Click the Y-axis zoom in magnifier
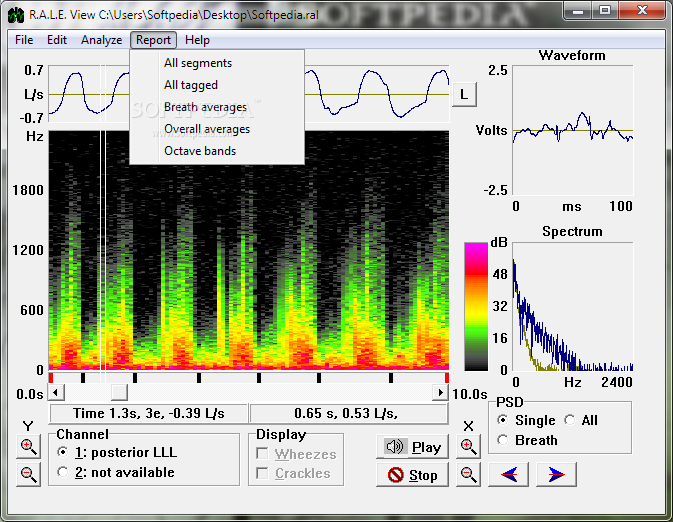The height and width of the screenshot is (522, 673). [x=28, y=446]
